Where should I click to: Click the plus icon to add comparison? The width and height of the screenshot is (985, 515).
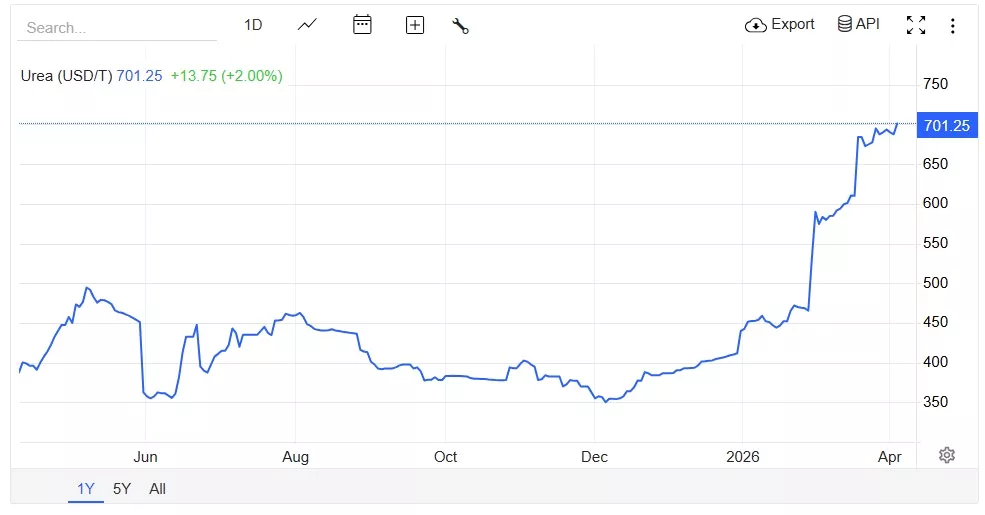coord(415,26)
